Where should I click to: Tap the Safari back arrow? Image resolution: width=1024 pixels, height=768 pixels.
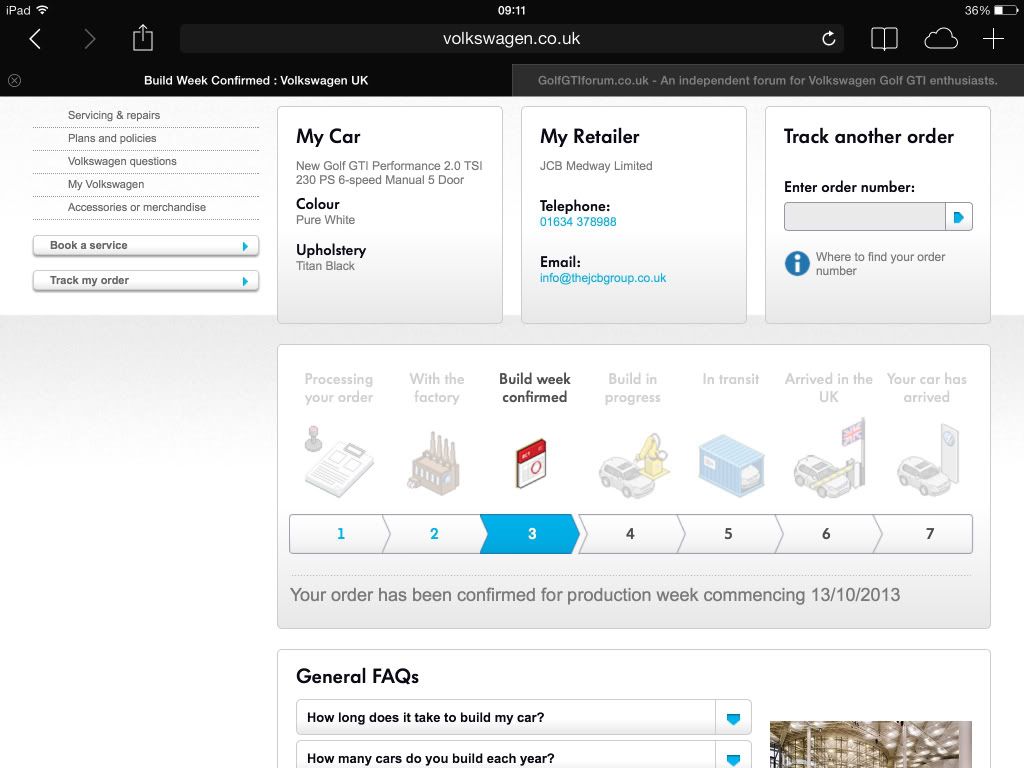click(35, 39)
